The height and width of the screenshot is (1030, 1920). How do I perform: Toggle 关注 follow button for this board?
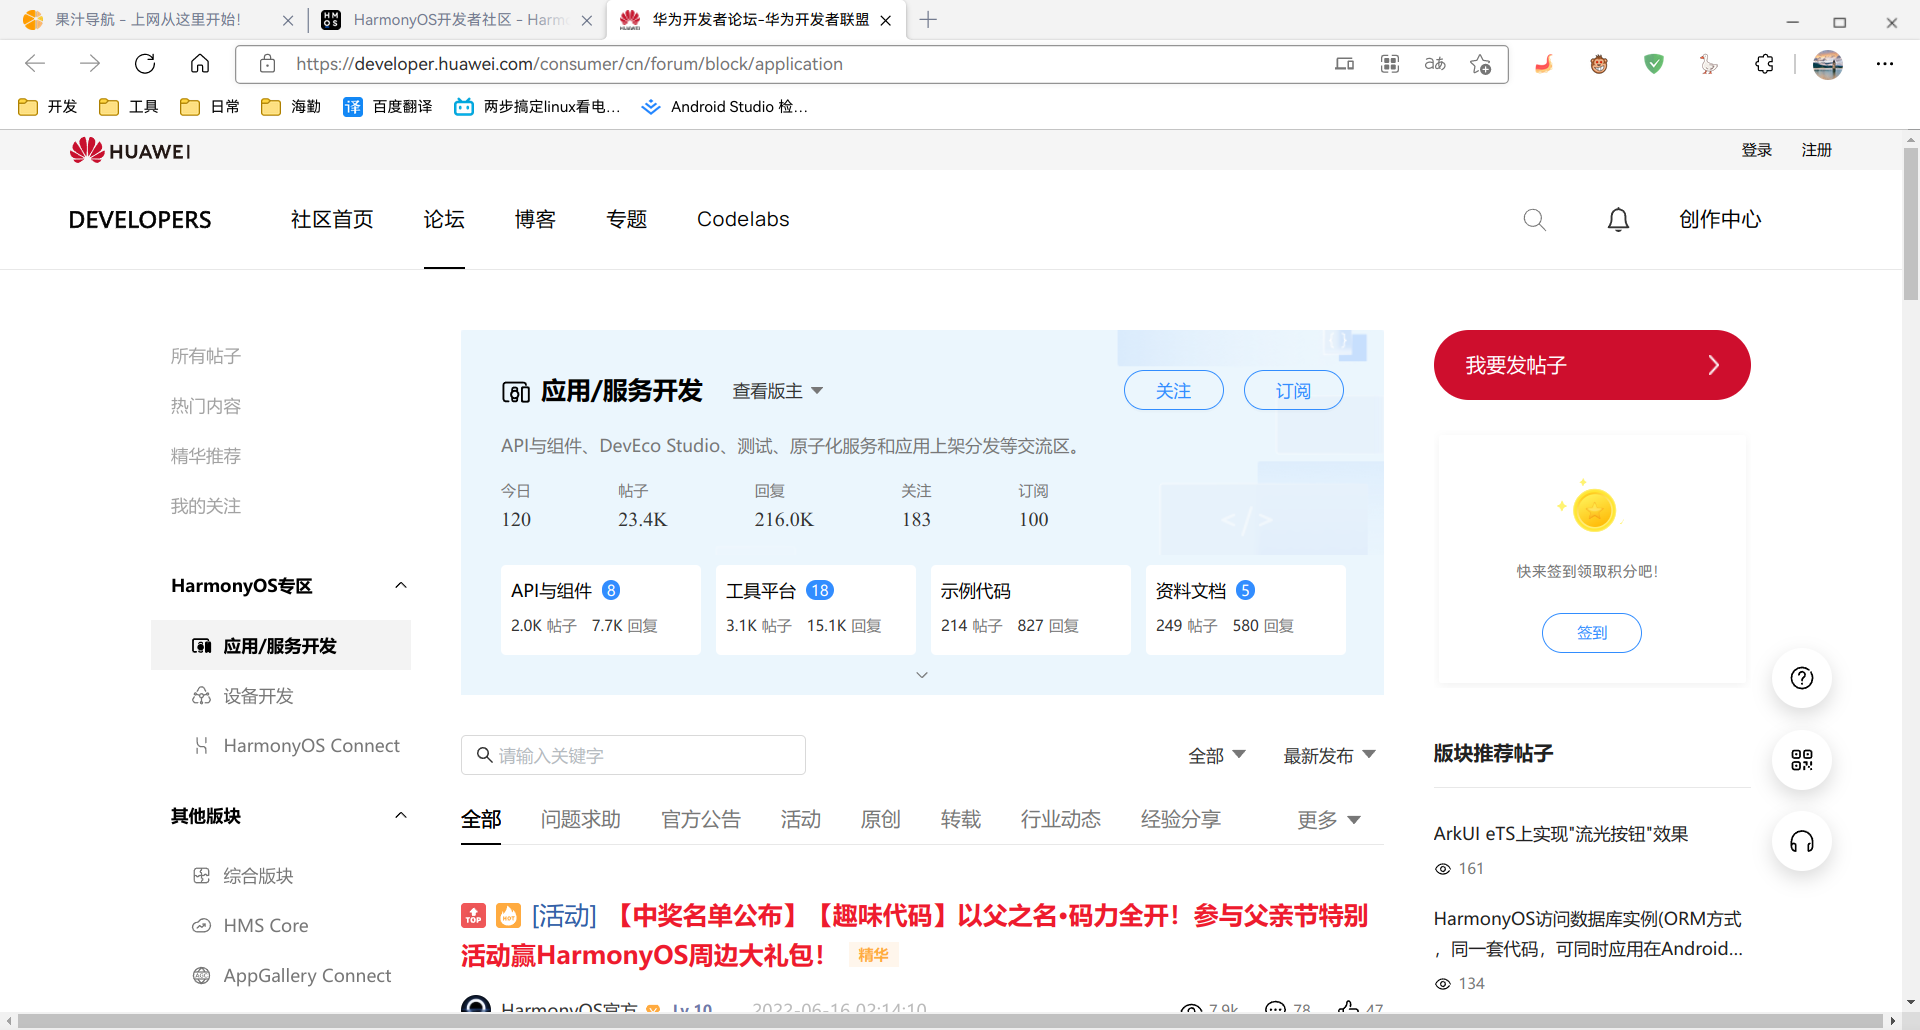(x=1173, y=391)
